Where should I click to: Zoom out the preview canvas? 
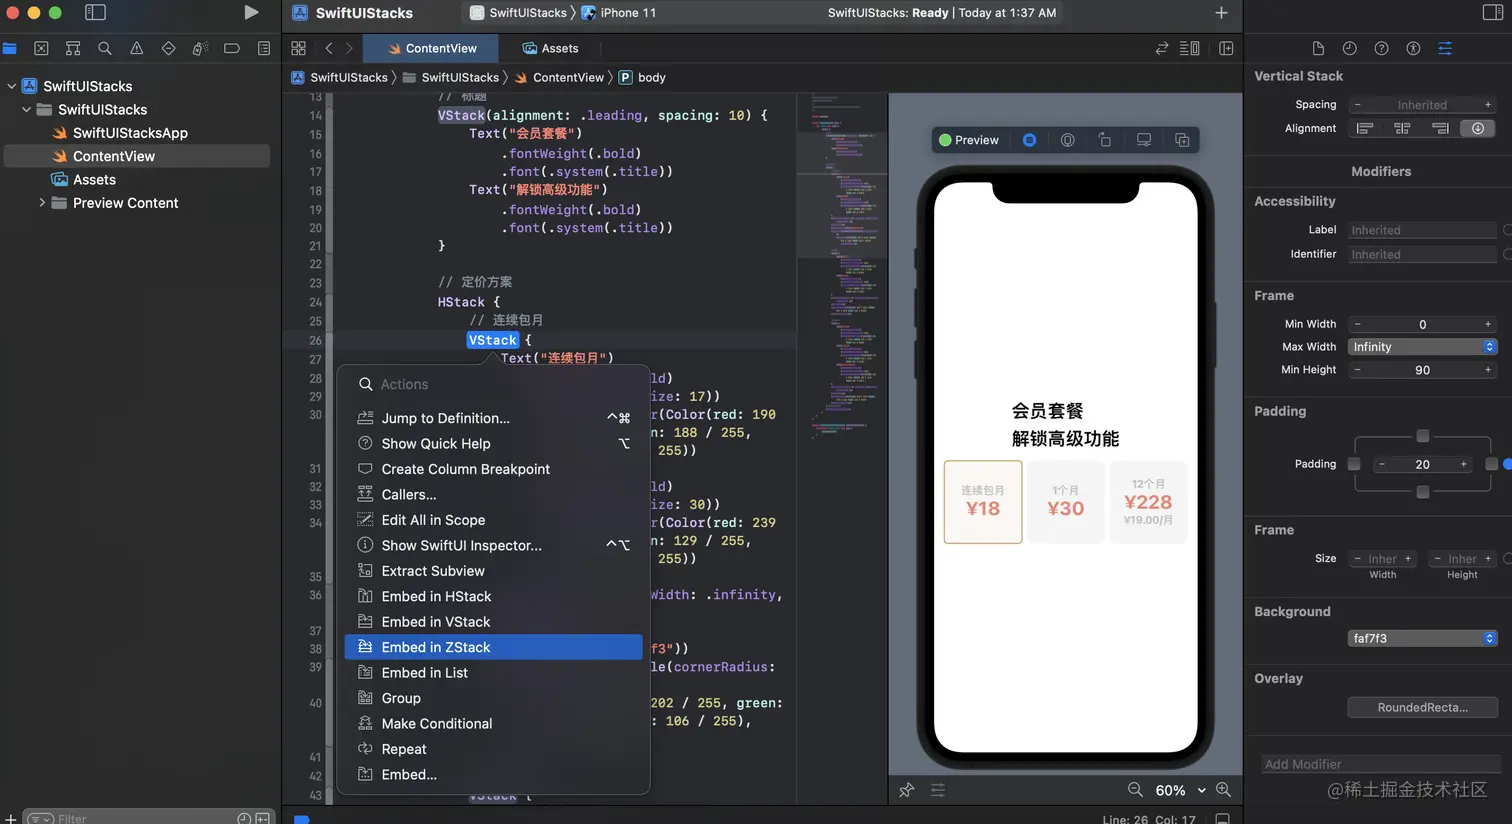point(1135,790)
